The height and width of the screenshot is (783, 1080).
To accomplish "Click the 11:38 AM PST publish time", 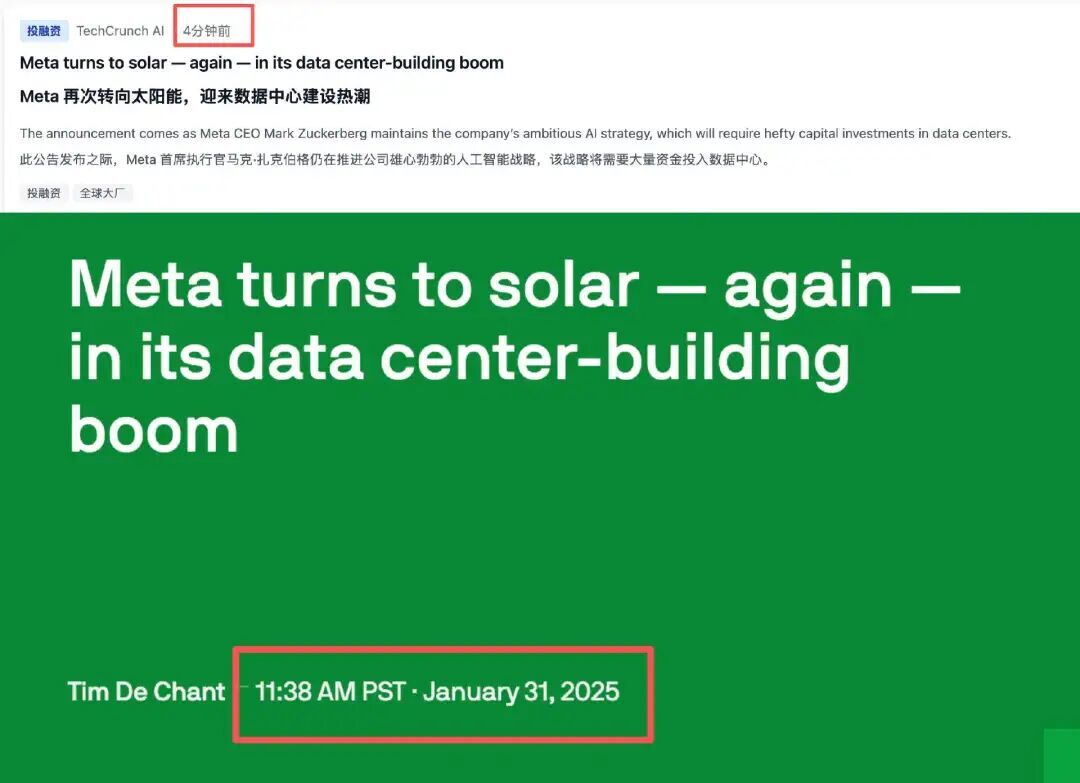I will (x=329, y=691).
